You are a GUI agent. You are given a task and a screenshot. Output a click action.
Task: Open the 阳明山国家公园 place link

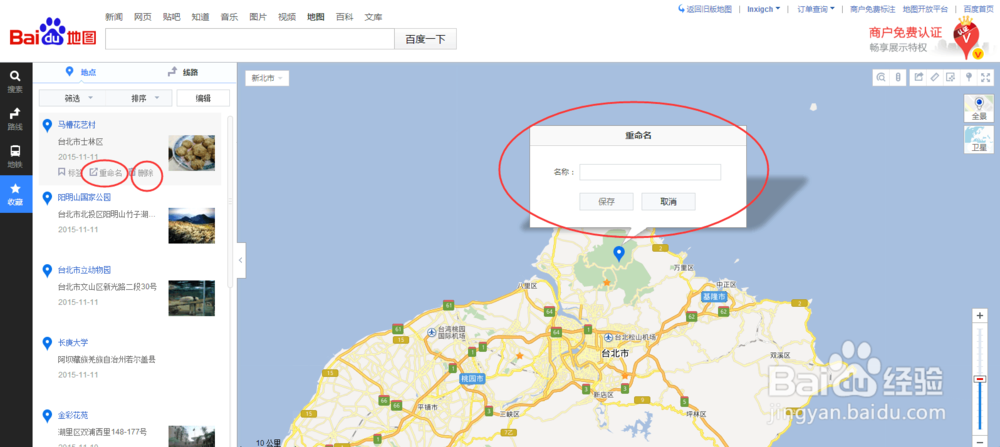click(85, 197)
